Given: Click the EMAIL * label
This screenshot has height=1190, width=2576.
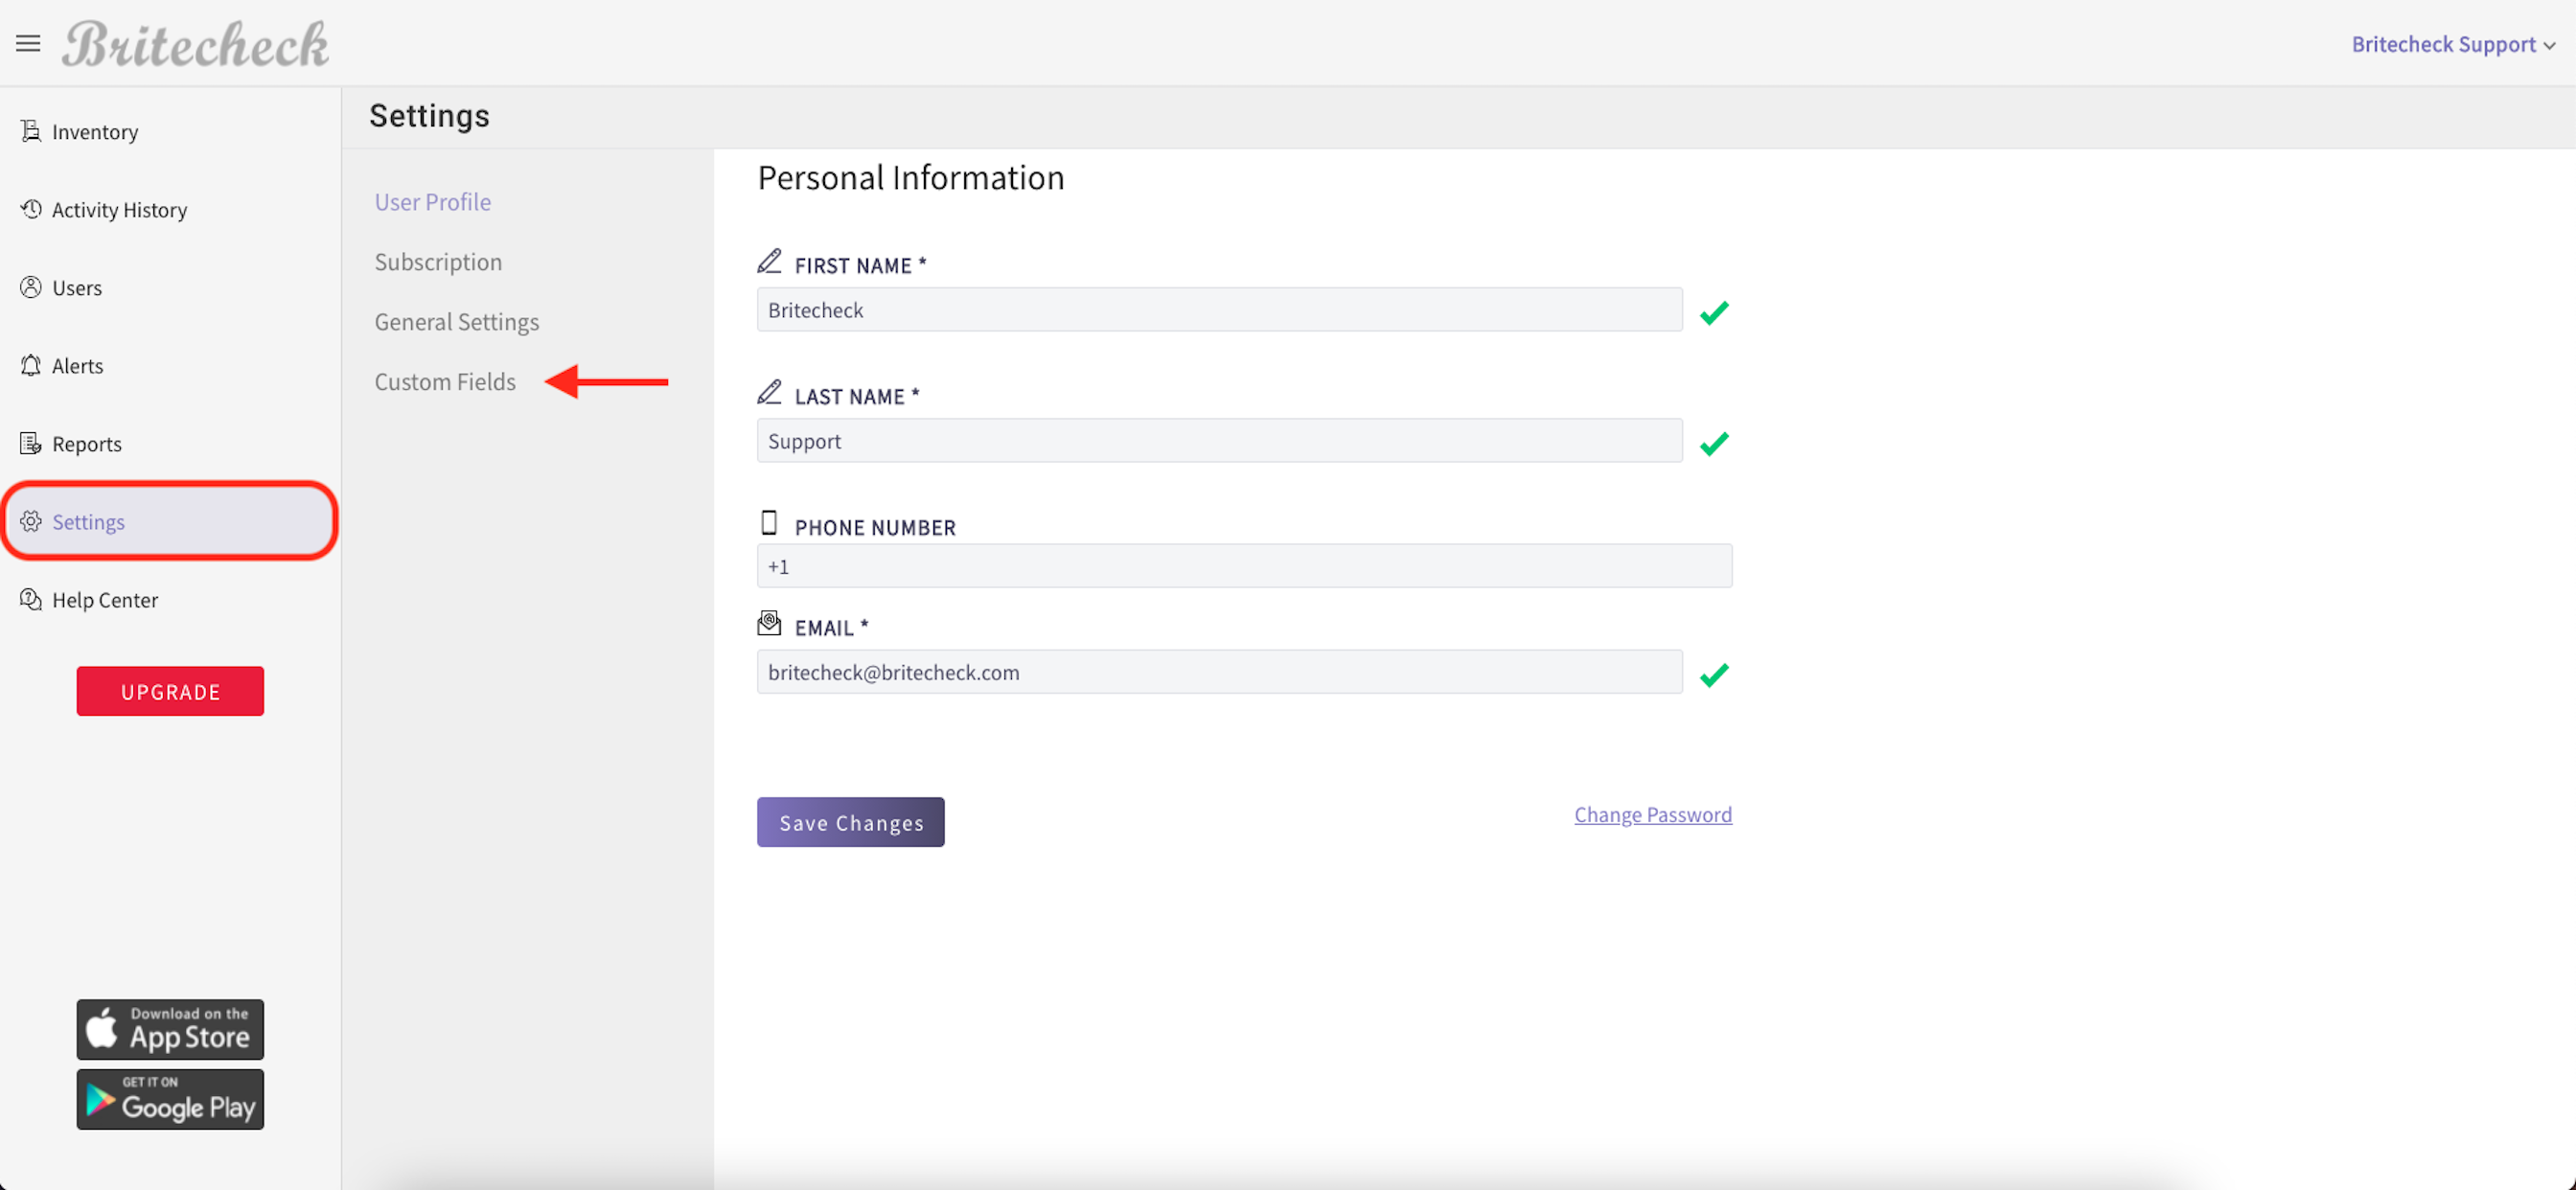Looking at the screenshot, I should (832, 628).
